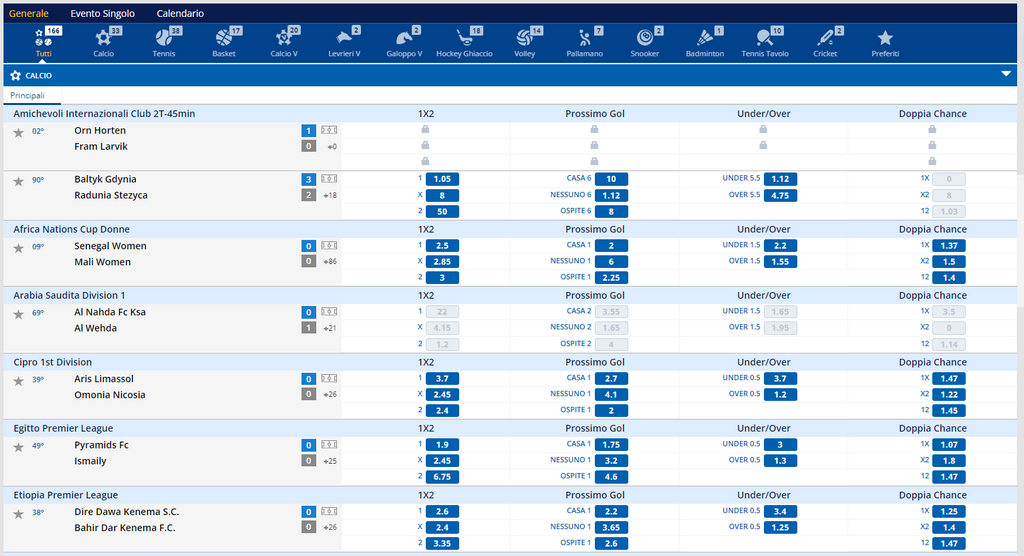Favorite the Senegal Women match star
1024x556 pixels.
[x=18, y=248]
